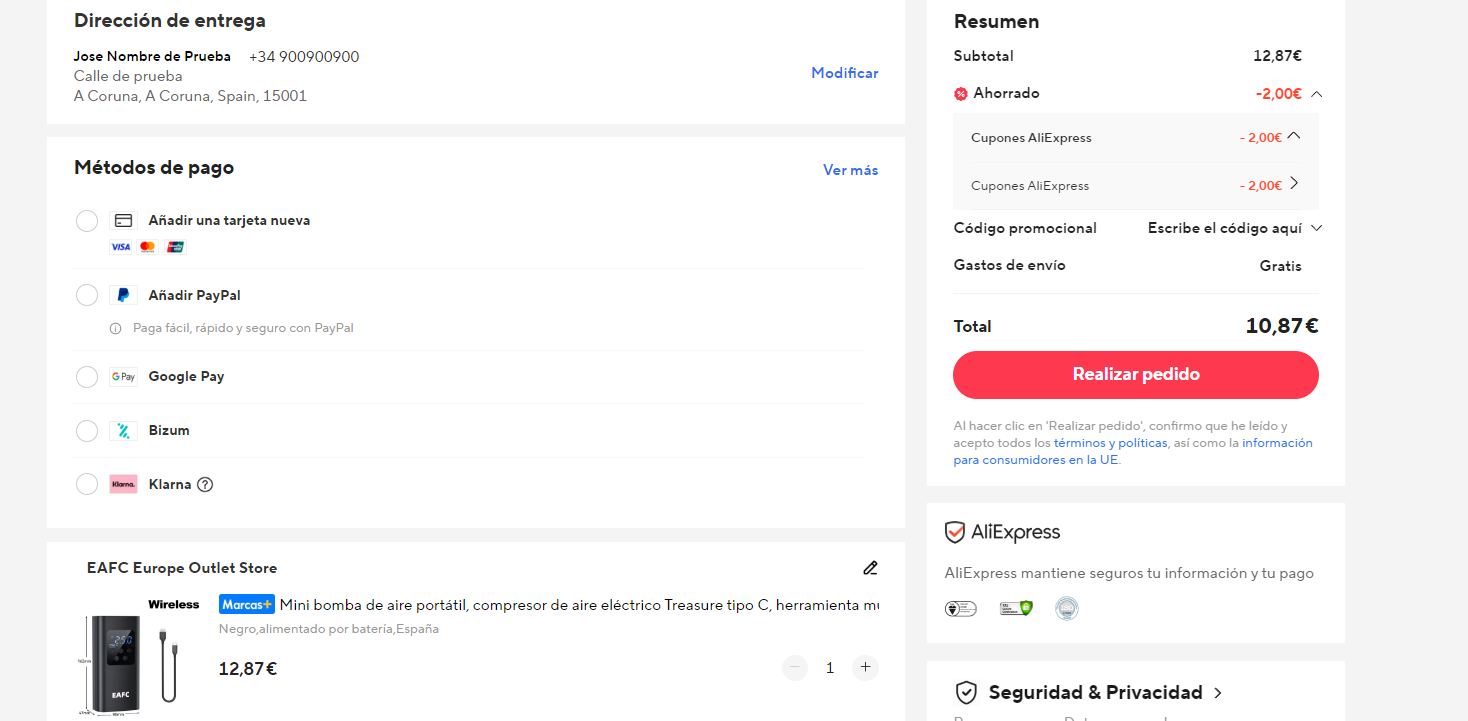The image size is (1468, 721).
Task: Open Ver más payment methods
Action: tap(850, 170)
